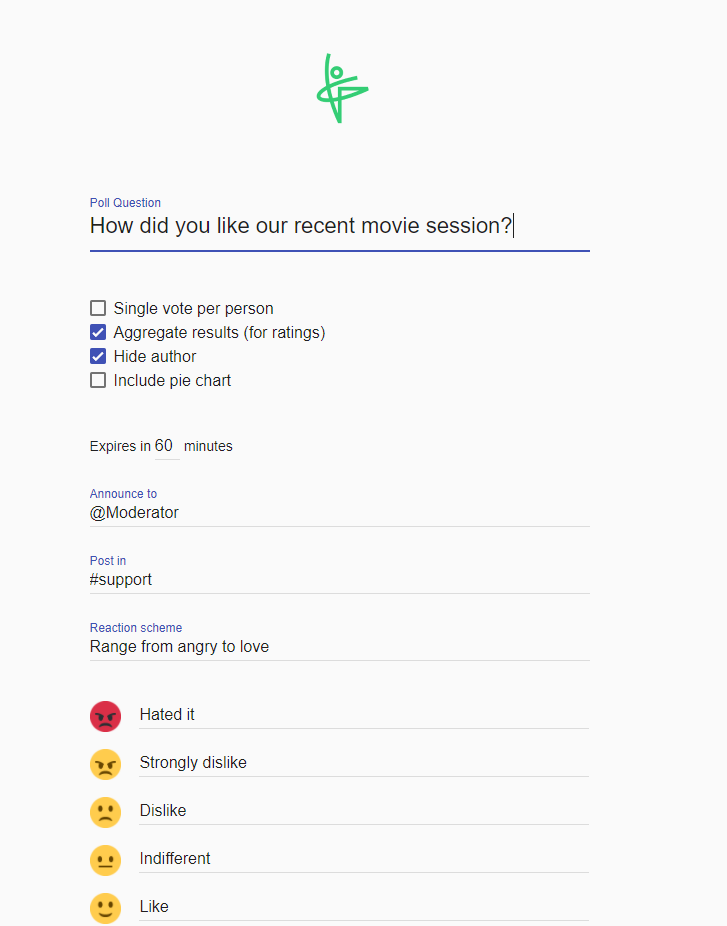
Task: Enable Single vote per person checkbox
Action: (98, 308)
